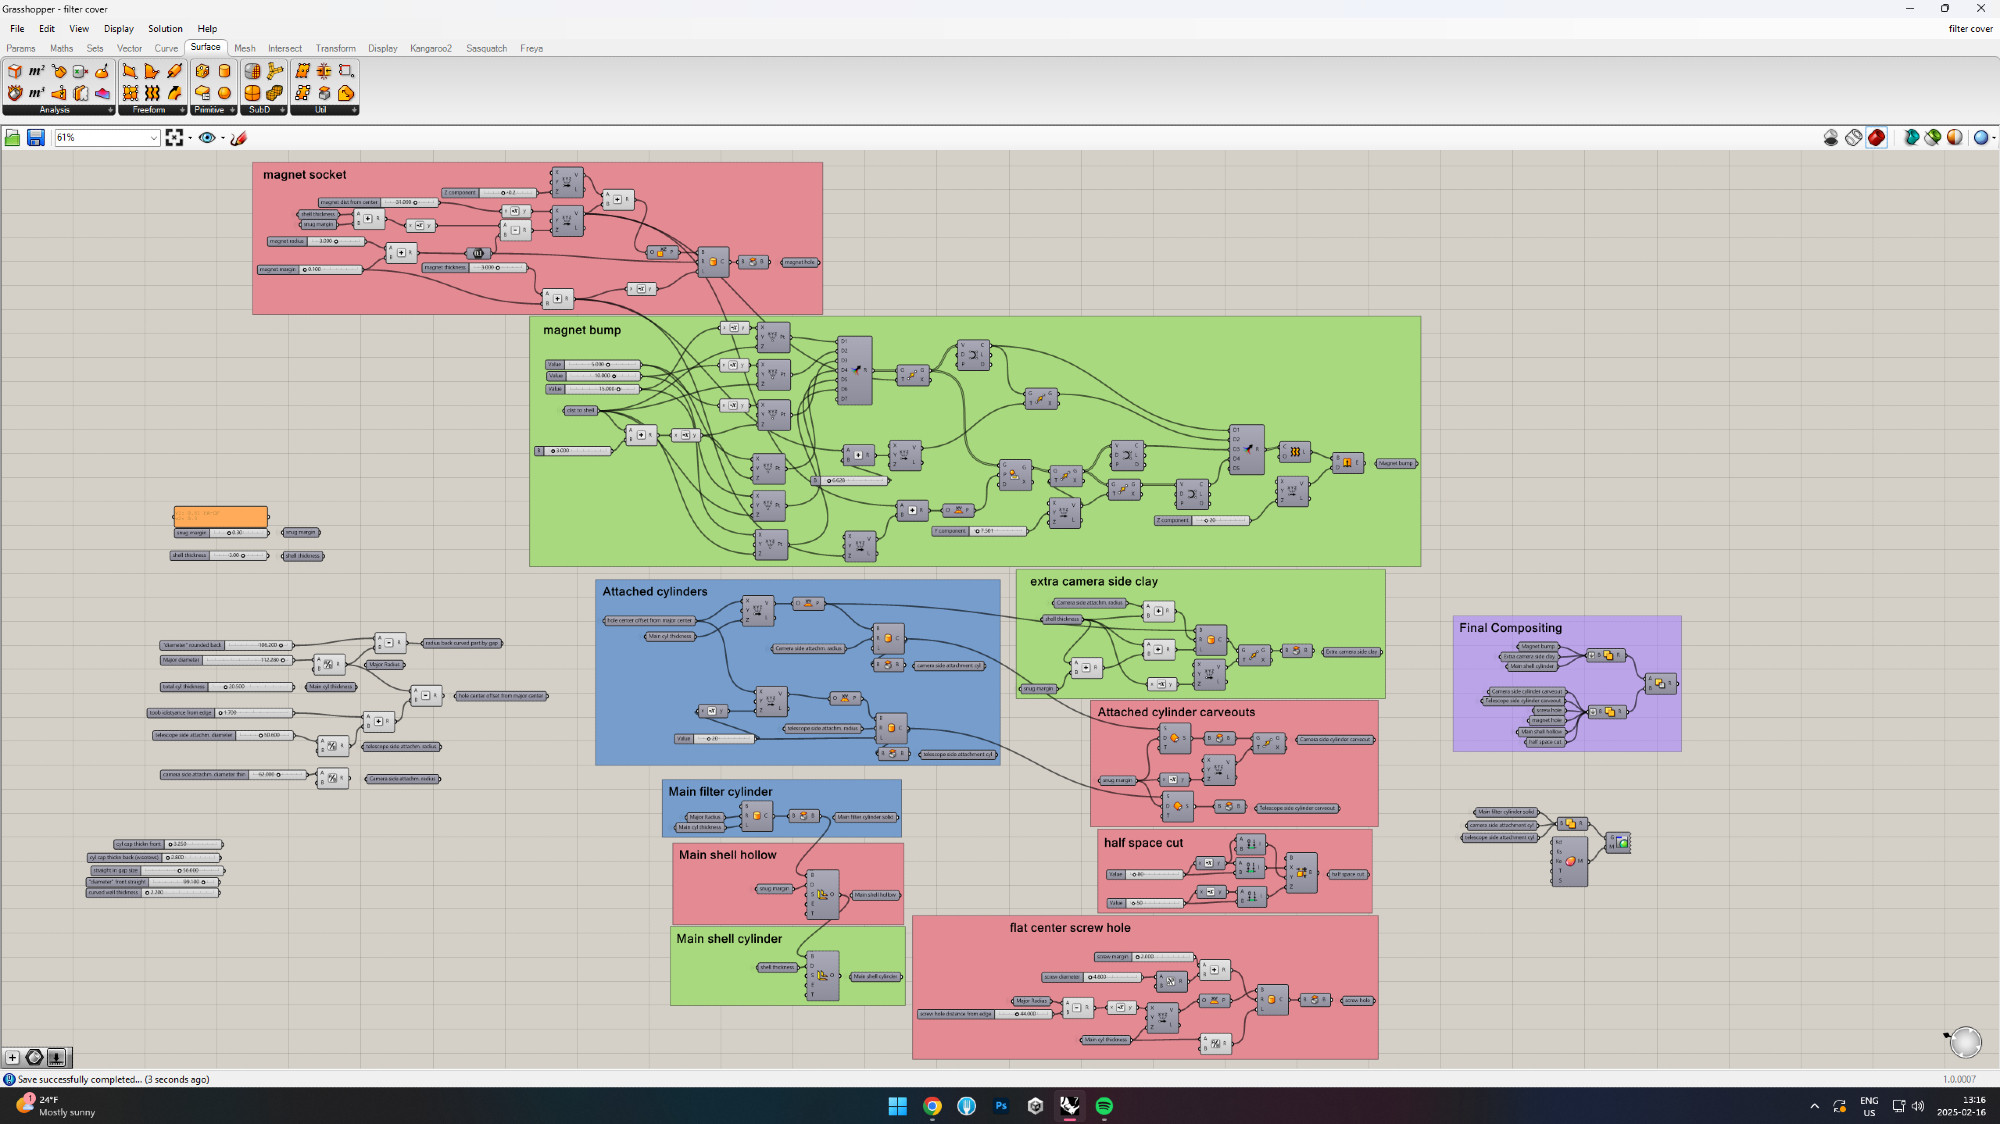Open the 61% zoom level dropdown

153,138
